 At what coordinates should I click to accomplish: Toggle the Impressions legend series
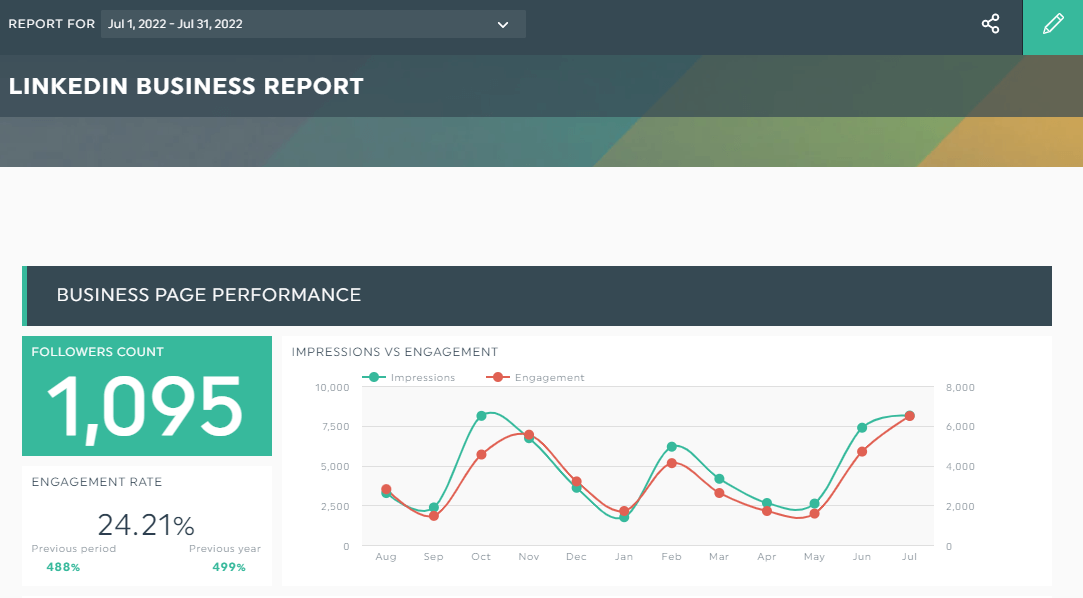pyautogui.click(x=409, y=378)
